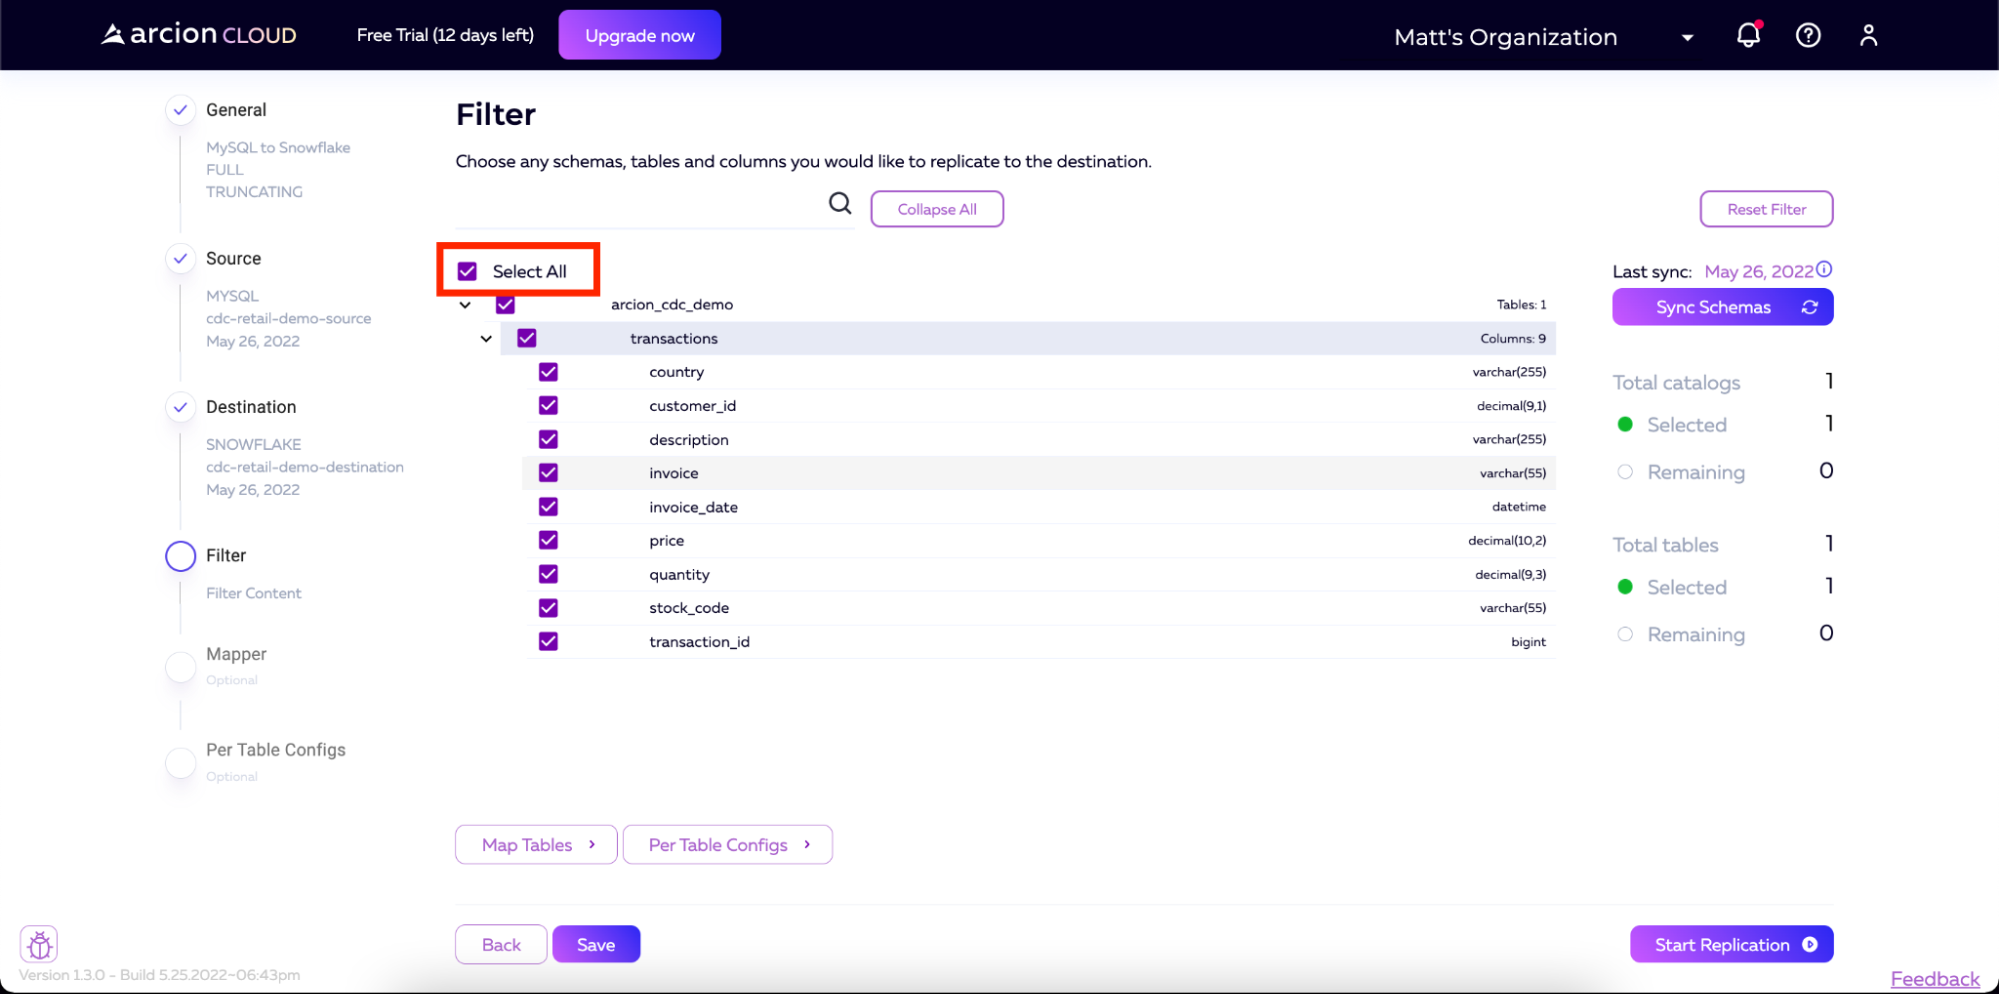This screenshot has width=1999, height=994.
Task: Click the May 26, 2022 last sync date
Action: [1758, 271]
